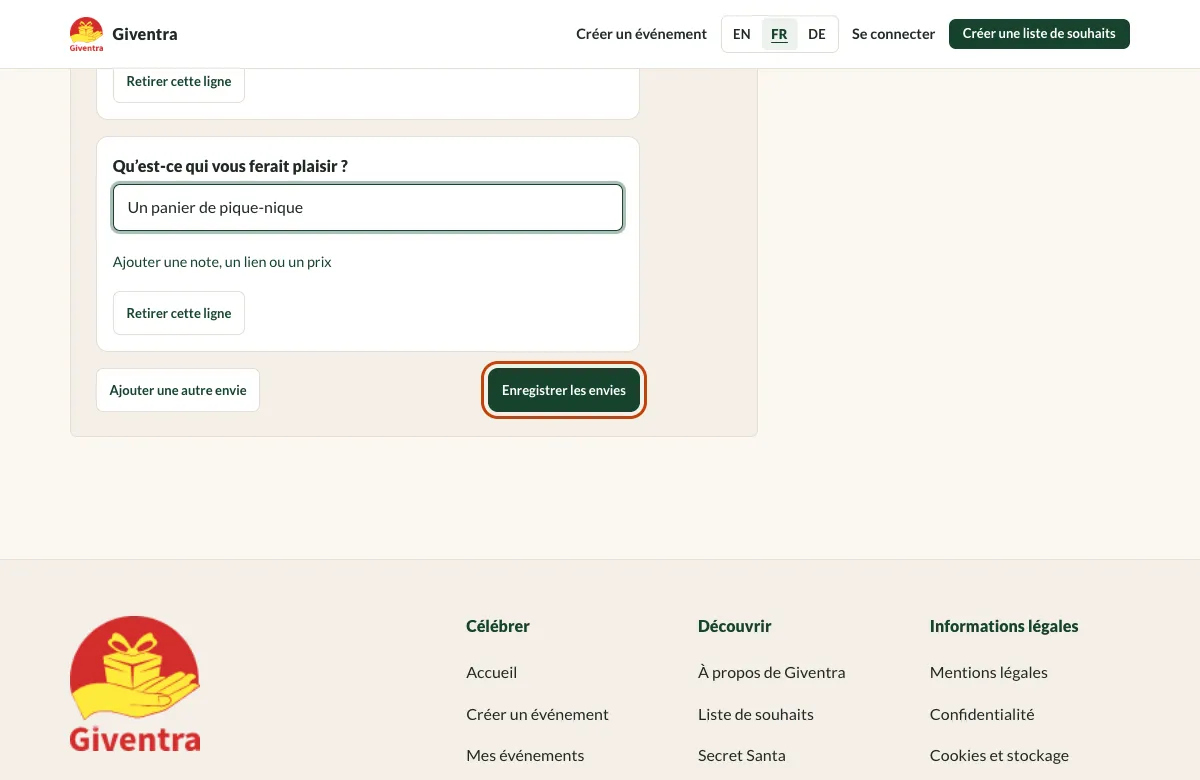Select the FR language option

click(779, 34)
